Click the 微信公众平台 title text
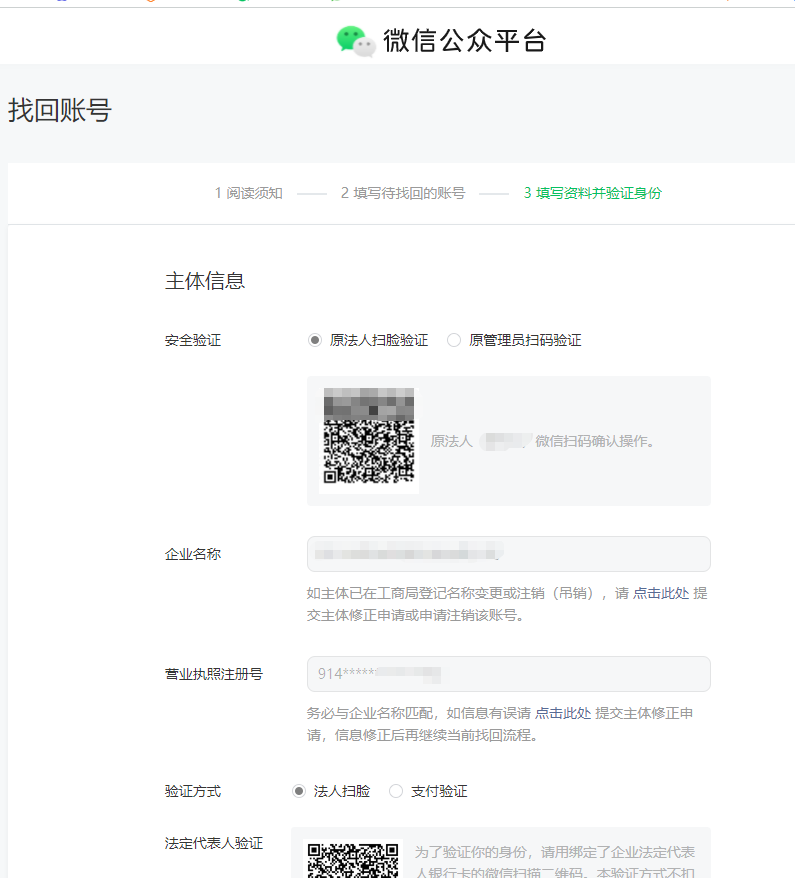Viewport: 795px width, 878px height. 465,41
